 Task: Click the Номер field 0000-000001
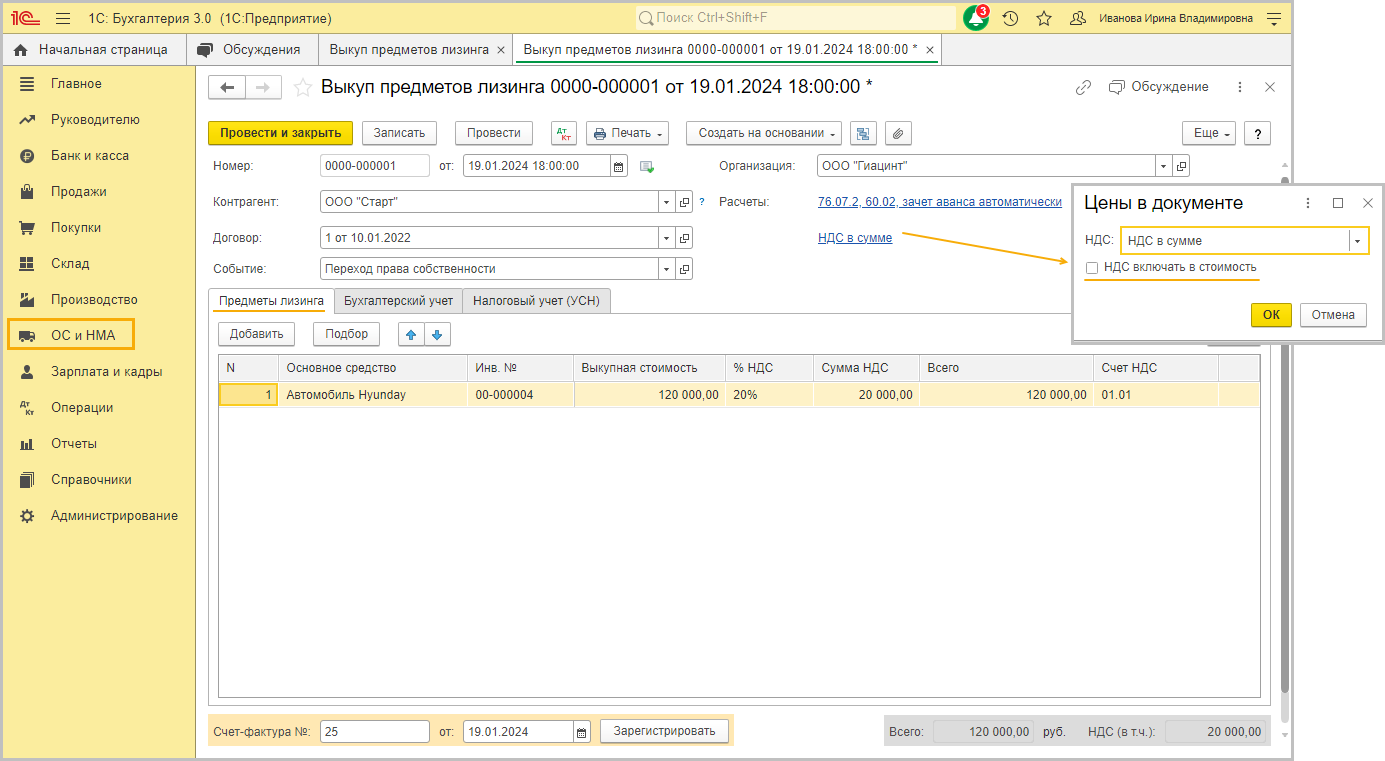(x=375, y=166)
